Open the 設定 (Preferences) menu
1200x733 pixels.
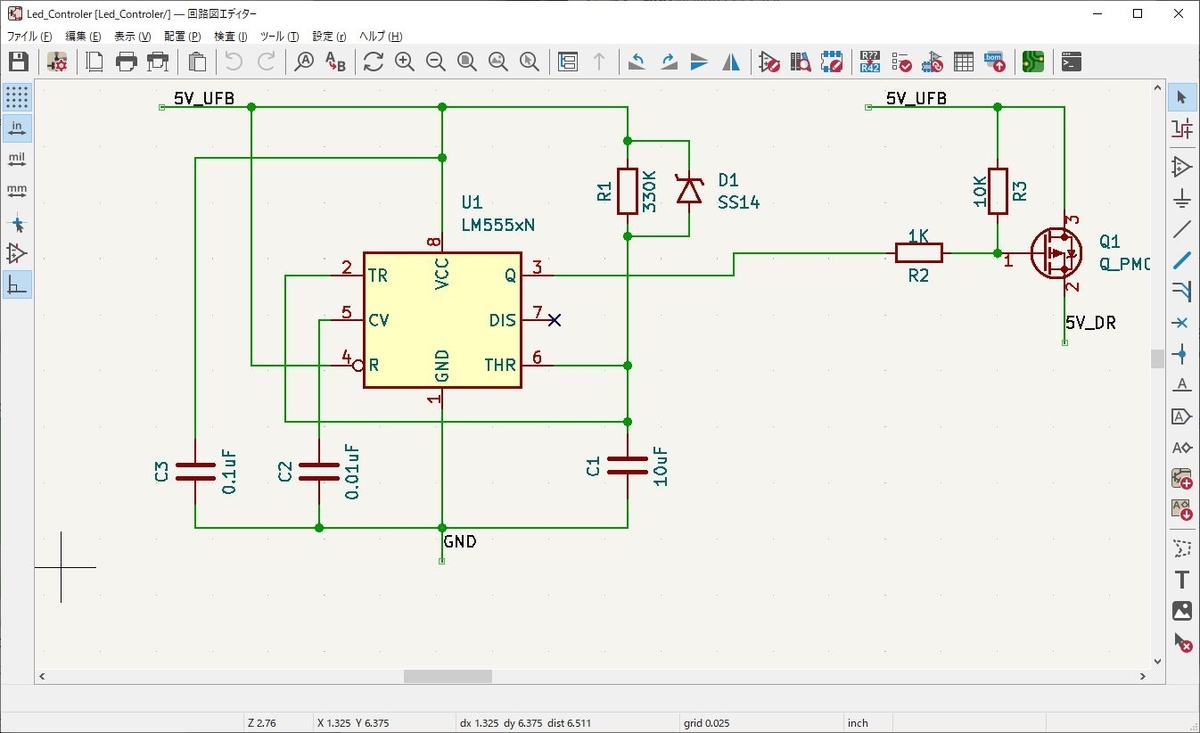(329, 36)
